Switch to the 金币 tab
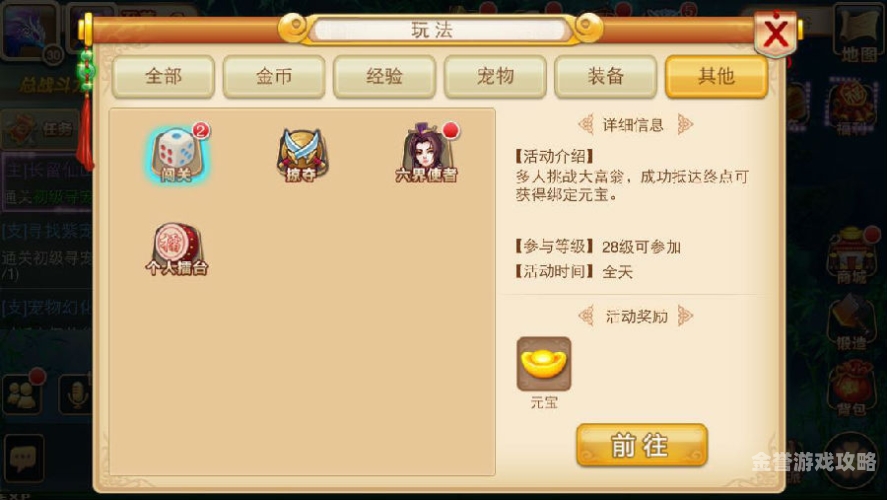The width and height of the screenshot is (887, 500). pos(274,76)
